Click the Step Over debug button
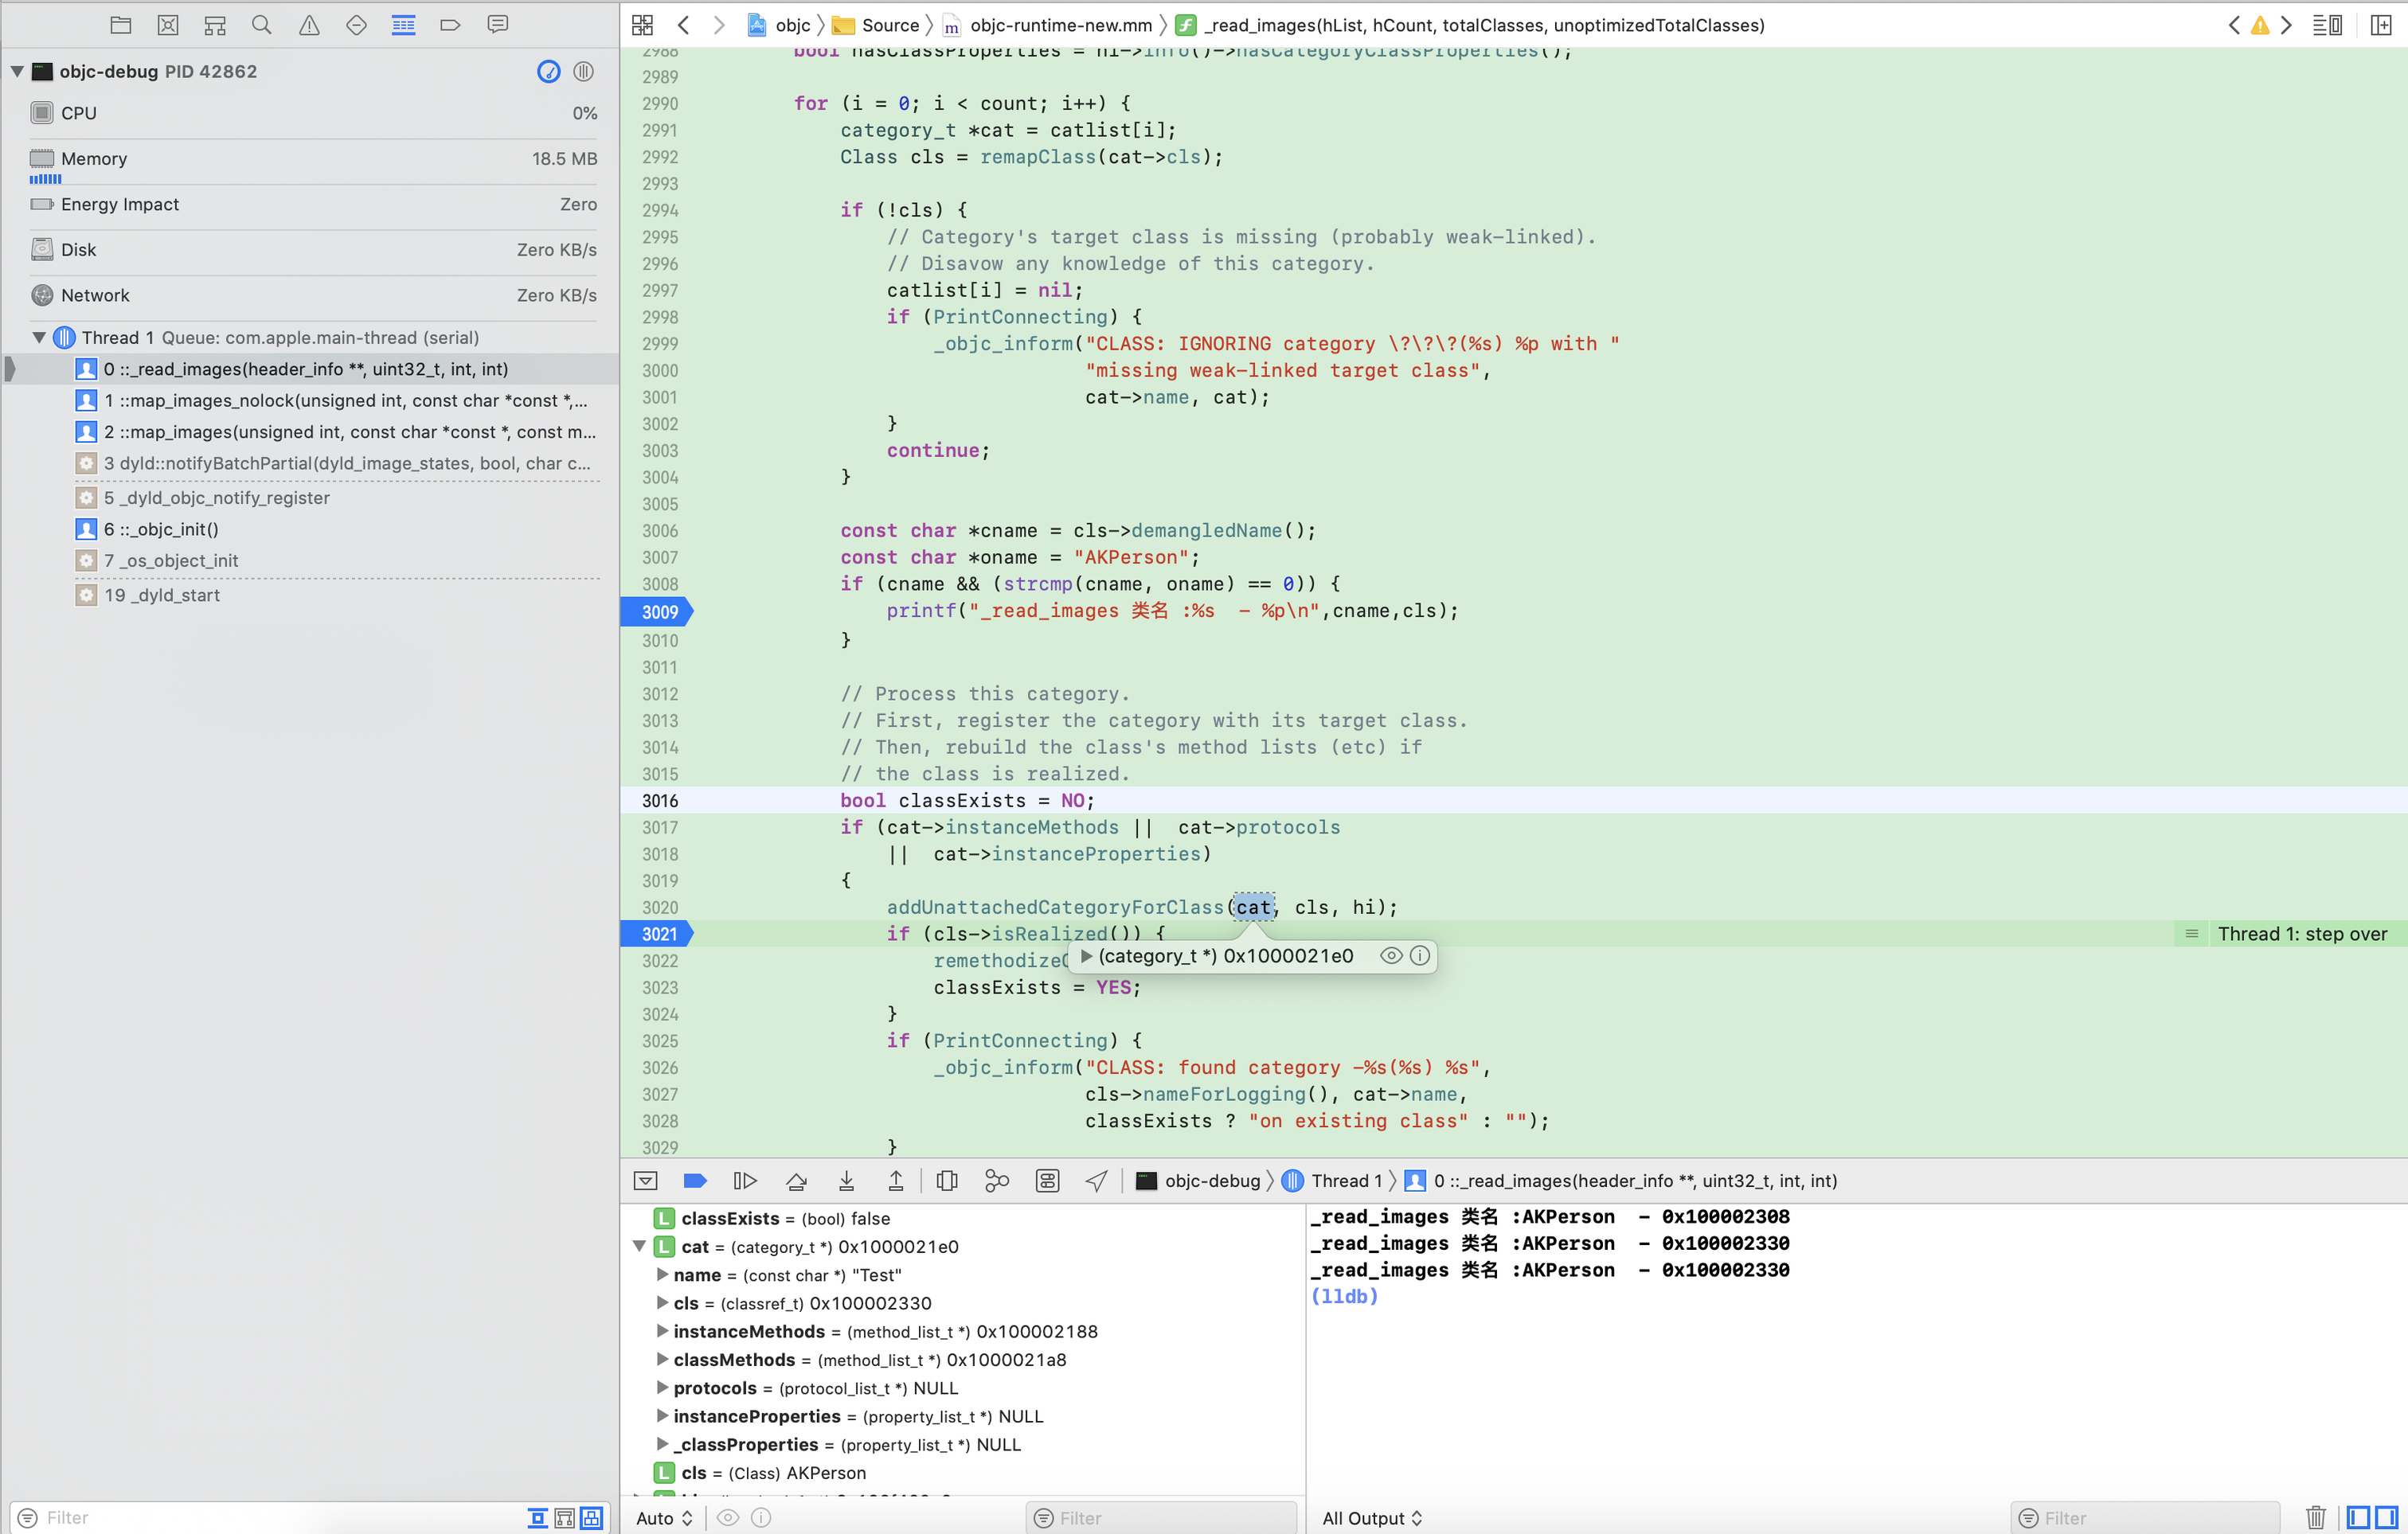The image size is (2408, 1534). click(796, 1181)
